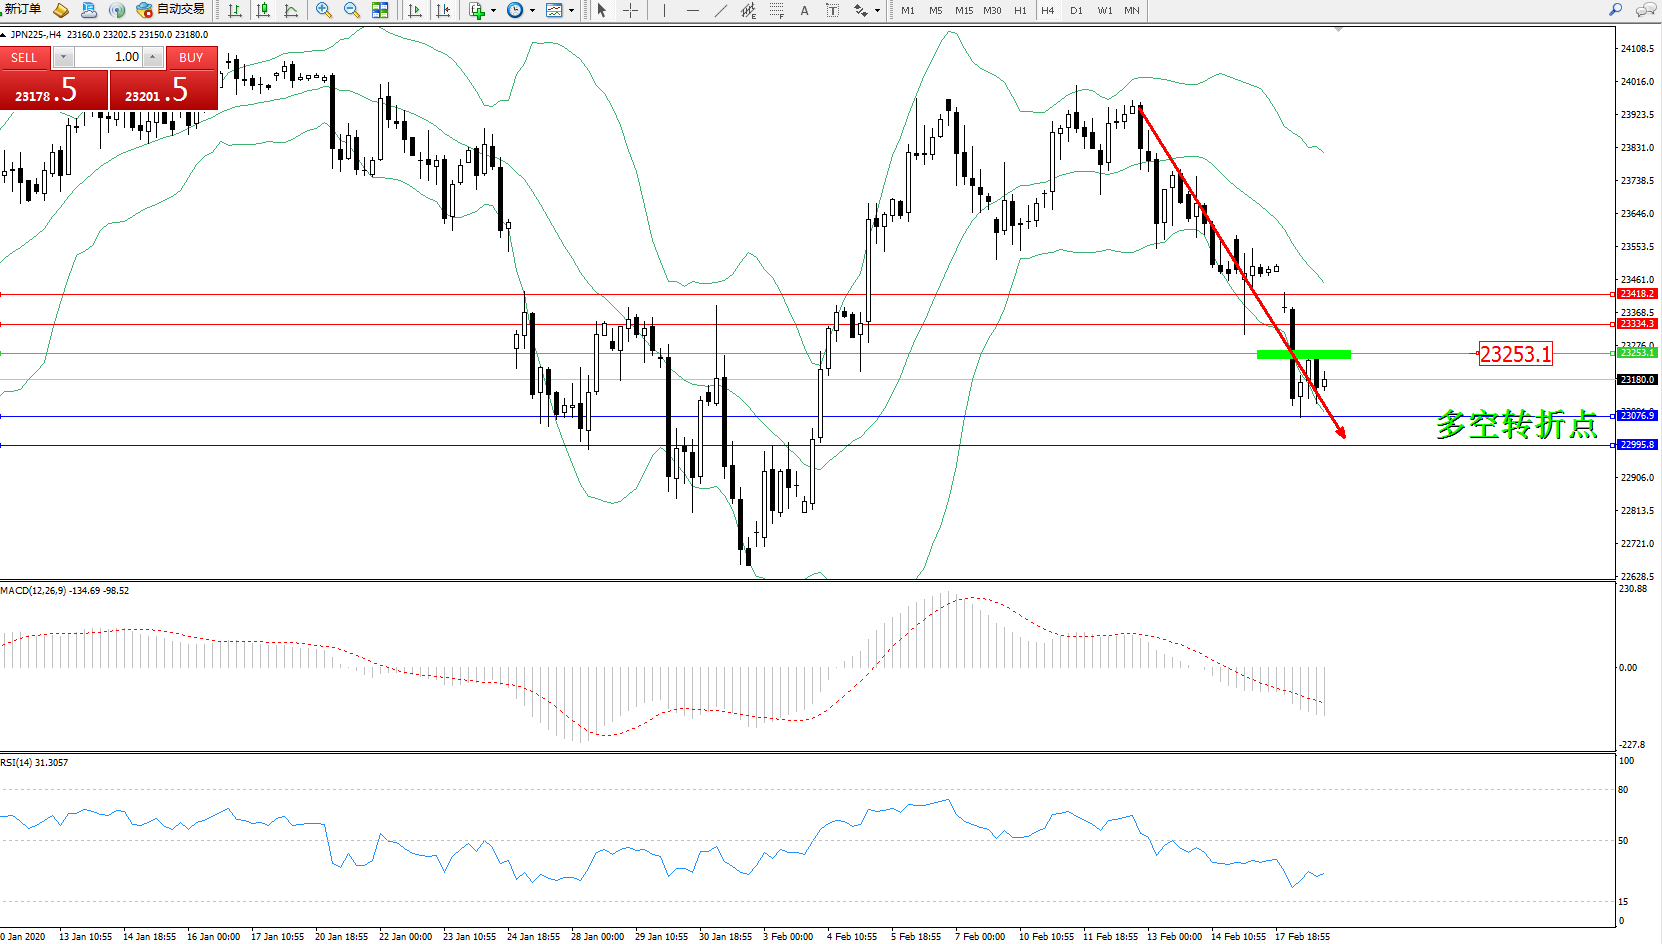Click the tile windows icon
This screenshot has height=944, width=1662.
(x=380, y=10)
